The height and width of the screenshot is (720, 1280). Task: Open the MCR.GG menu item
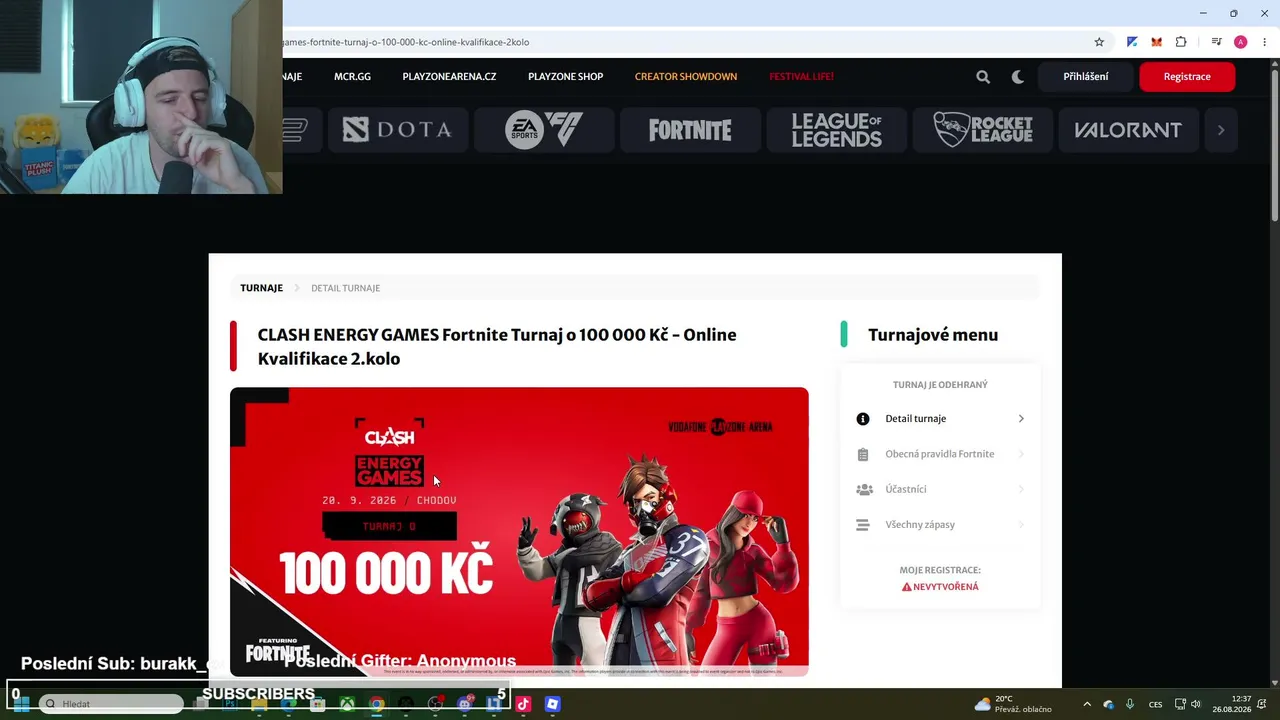pos(352,77)
